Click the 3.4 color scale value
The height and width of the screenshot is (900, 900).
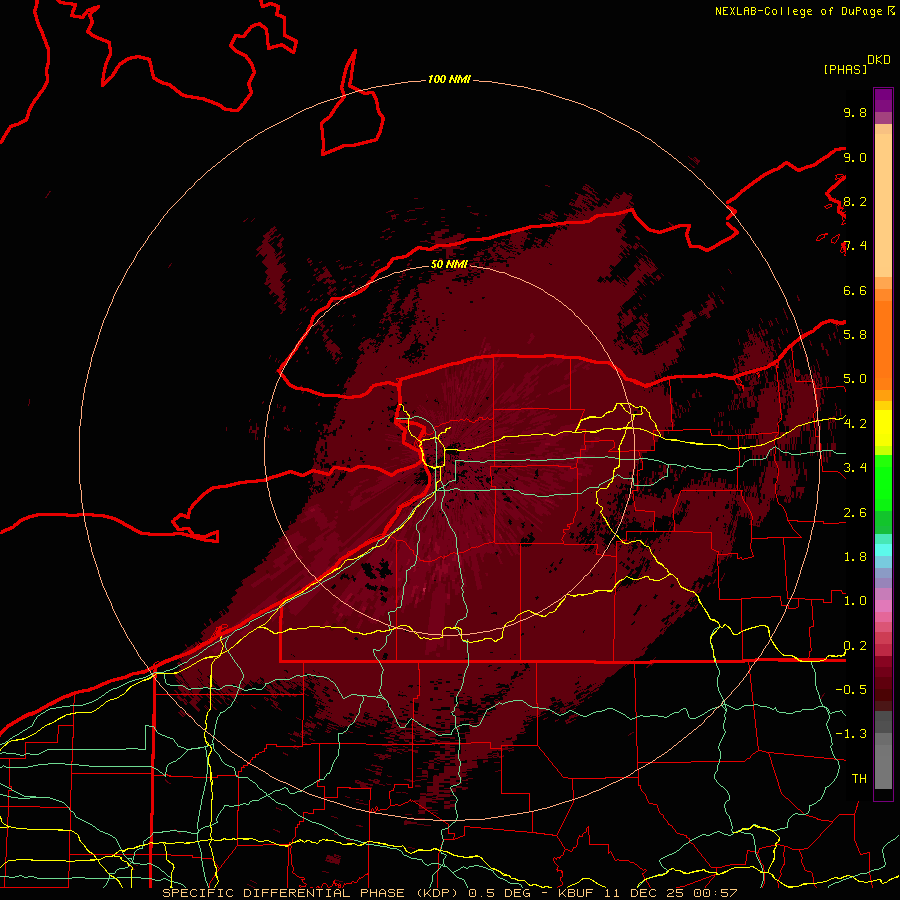click(855, 468)
